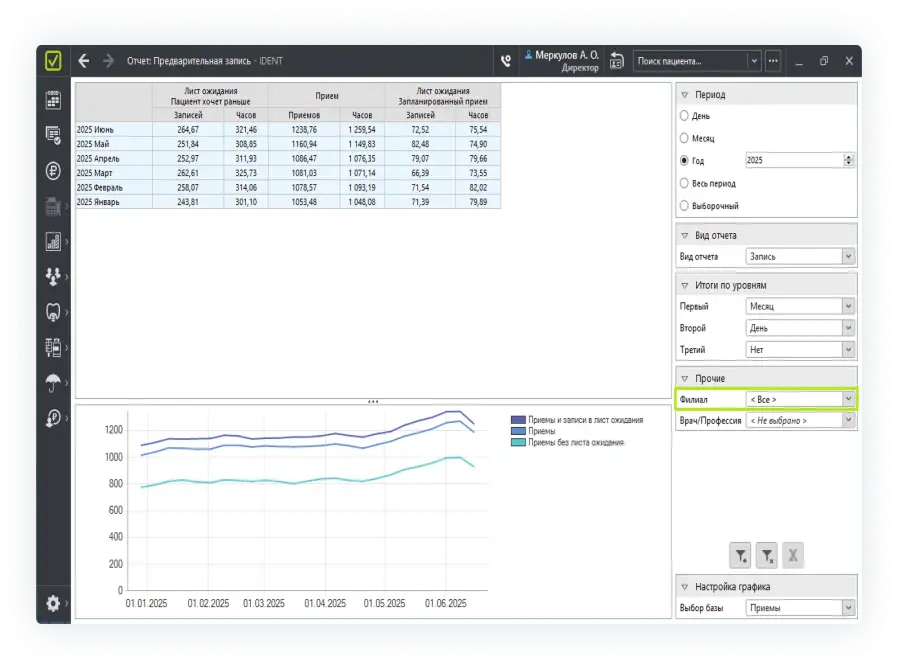Screen dimensions: 898x669
Task: Open the umbrella insurance sidebar icon
Action: point(54,383)
